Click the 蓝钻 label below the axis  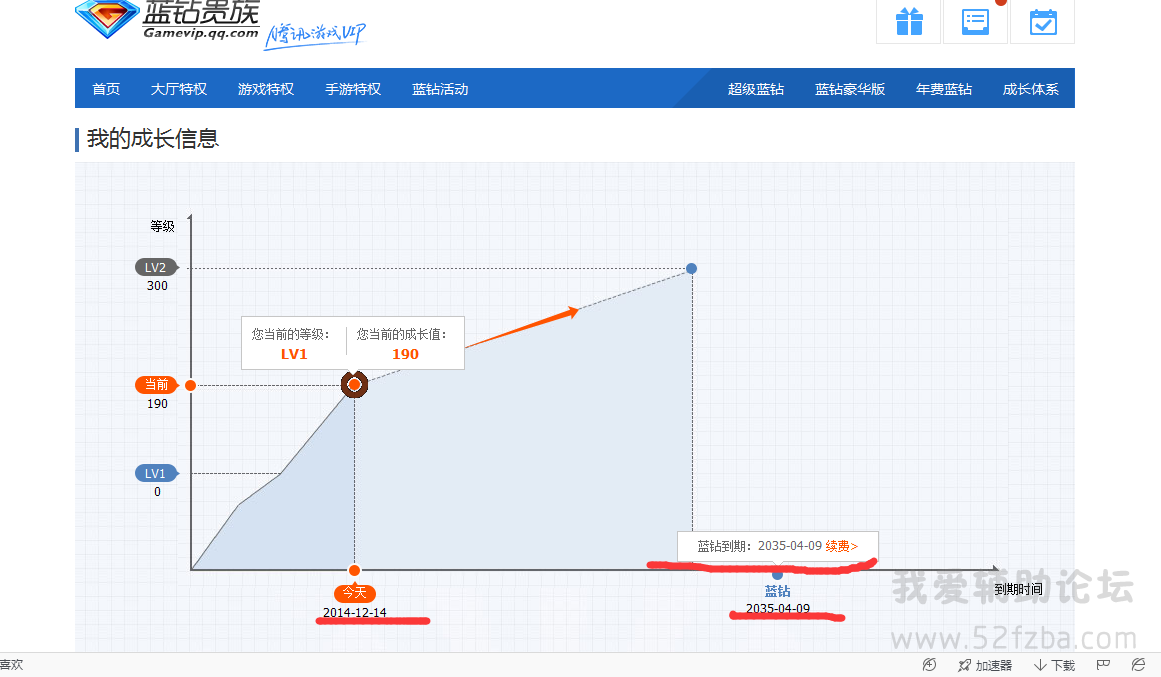tap(777, 591)
